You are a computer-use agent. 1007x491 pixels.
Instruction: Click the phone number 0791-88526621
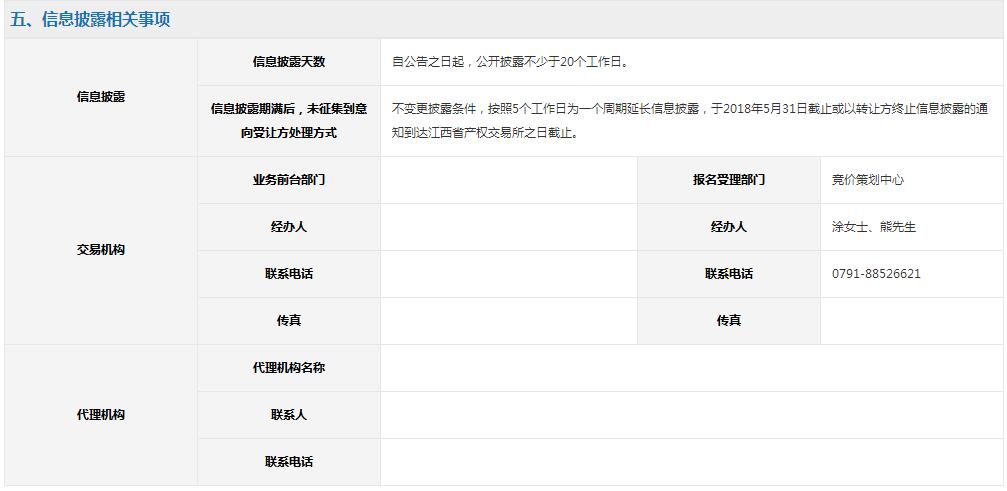(x=876, y=274)
